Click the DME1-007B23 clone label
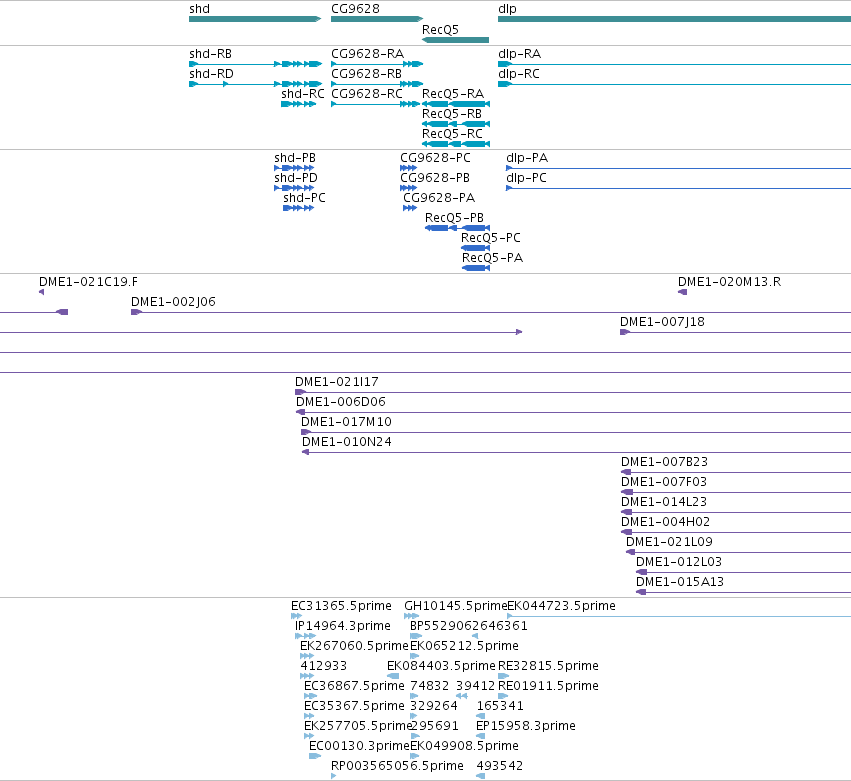The width and height of the screenshot is (851, 781). click(664, 462)
